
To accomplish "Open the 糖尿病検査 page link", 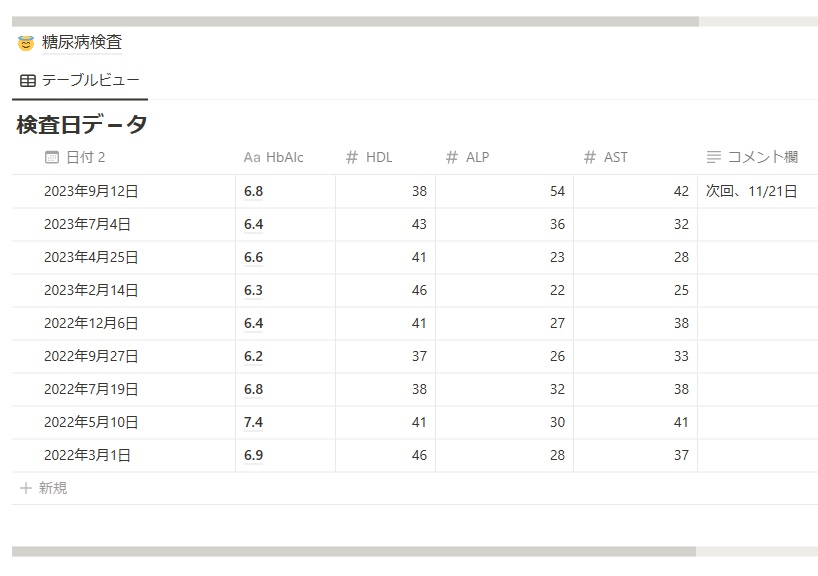I will pyautogui.click(x=82, y=43).
